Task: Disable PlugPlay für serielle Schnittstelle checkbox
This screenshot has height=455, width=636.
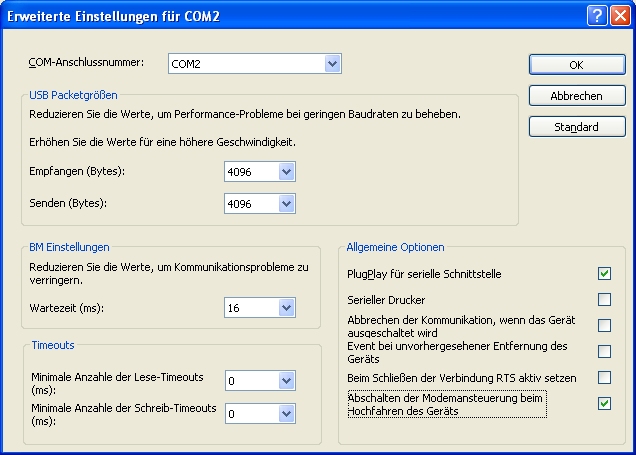Action: point(604,273)
